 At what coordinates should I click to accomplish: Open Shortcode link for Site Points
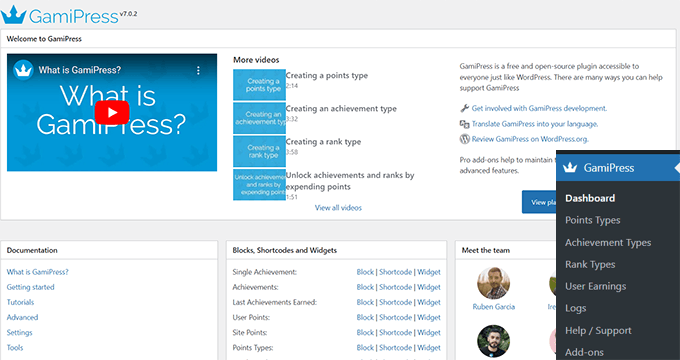(396, 333)
